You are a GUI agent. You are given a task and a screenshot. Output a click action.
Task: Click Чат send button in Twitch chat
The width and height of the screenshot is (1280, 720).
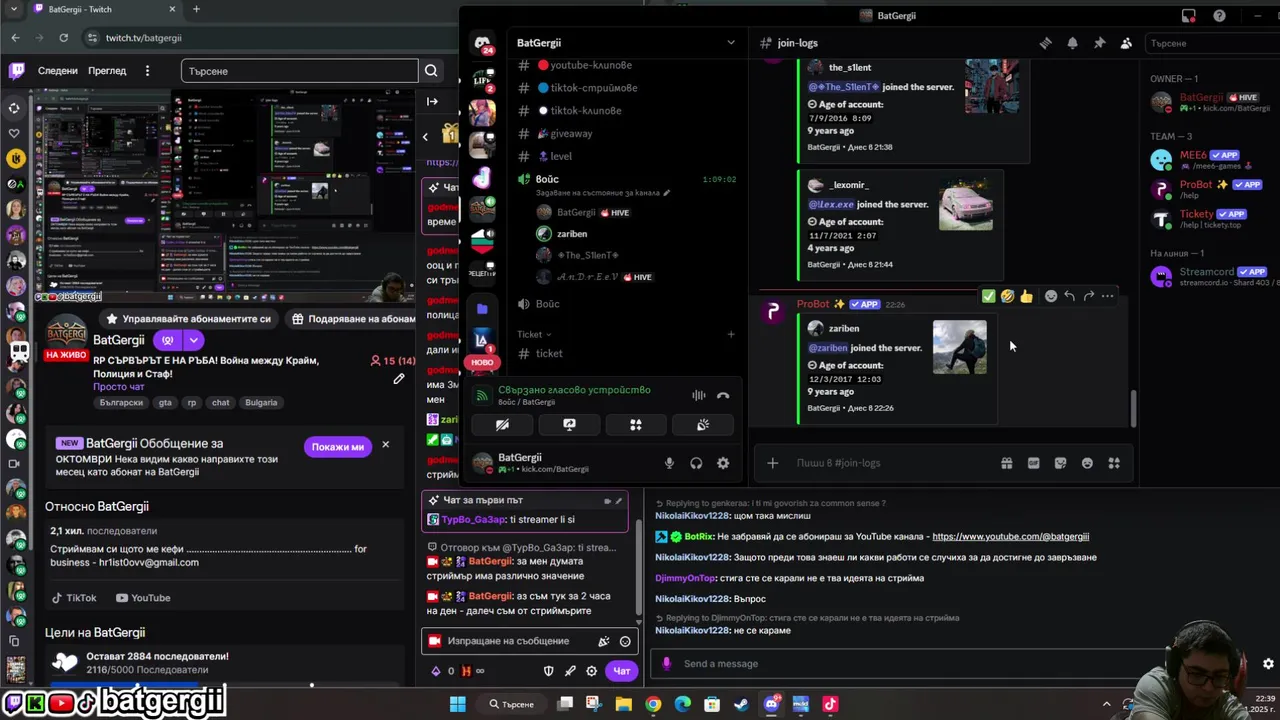point(622,671)
